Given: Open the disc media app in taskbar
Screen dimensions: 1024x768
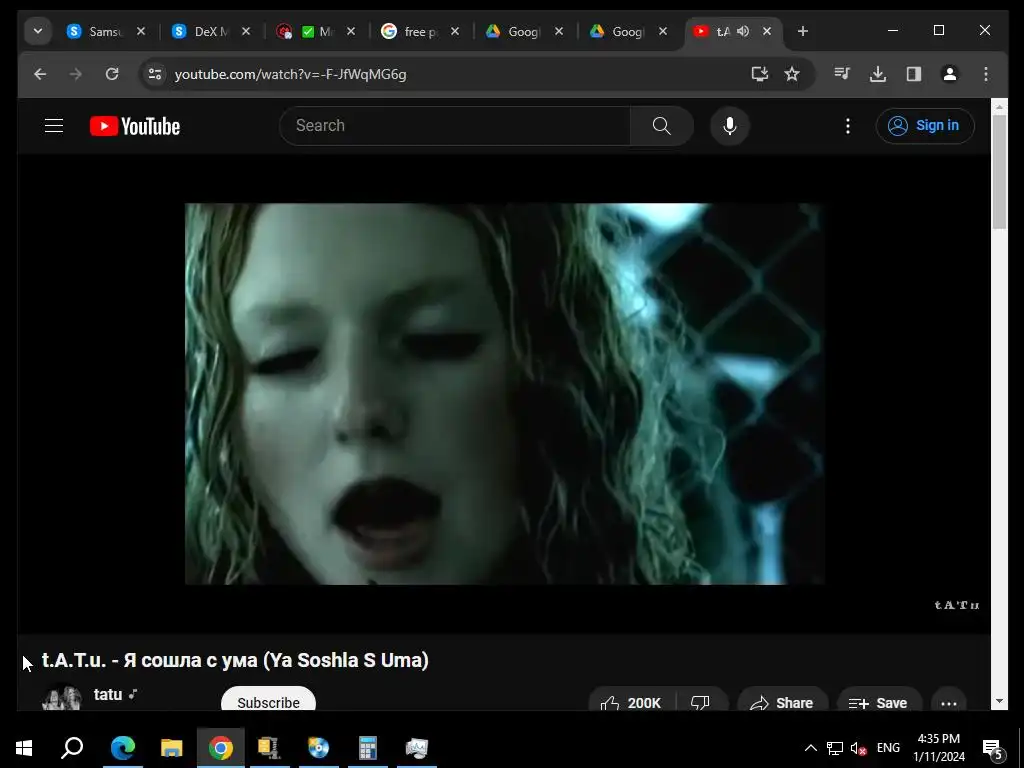Looking at the screenshot, I should click(x=319, y=748).
